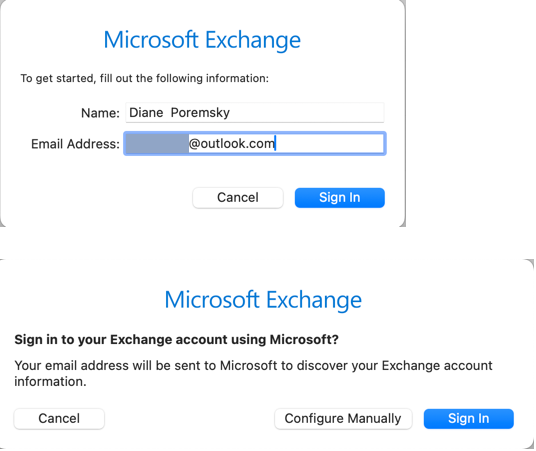The image size is (536, 451).
Task: Cancel the top Exchange account setup dialog
Action: point(238,198)
